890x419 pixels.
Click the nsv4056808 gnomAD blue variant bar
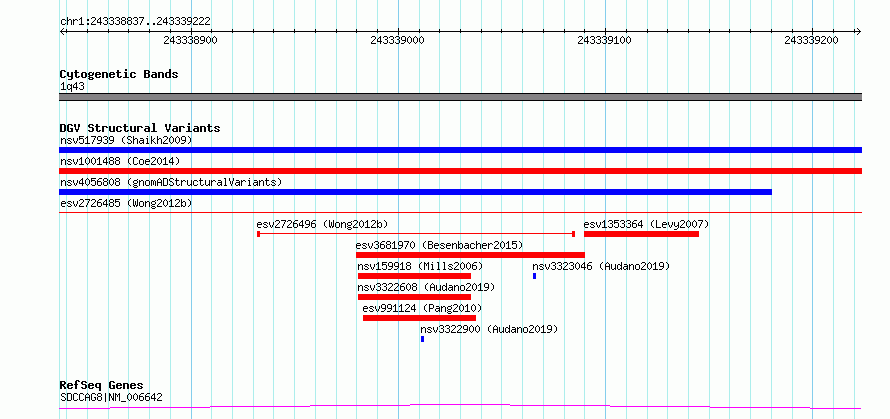[415, 192]
